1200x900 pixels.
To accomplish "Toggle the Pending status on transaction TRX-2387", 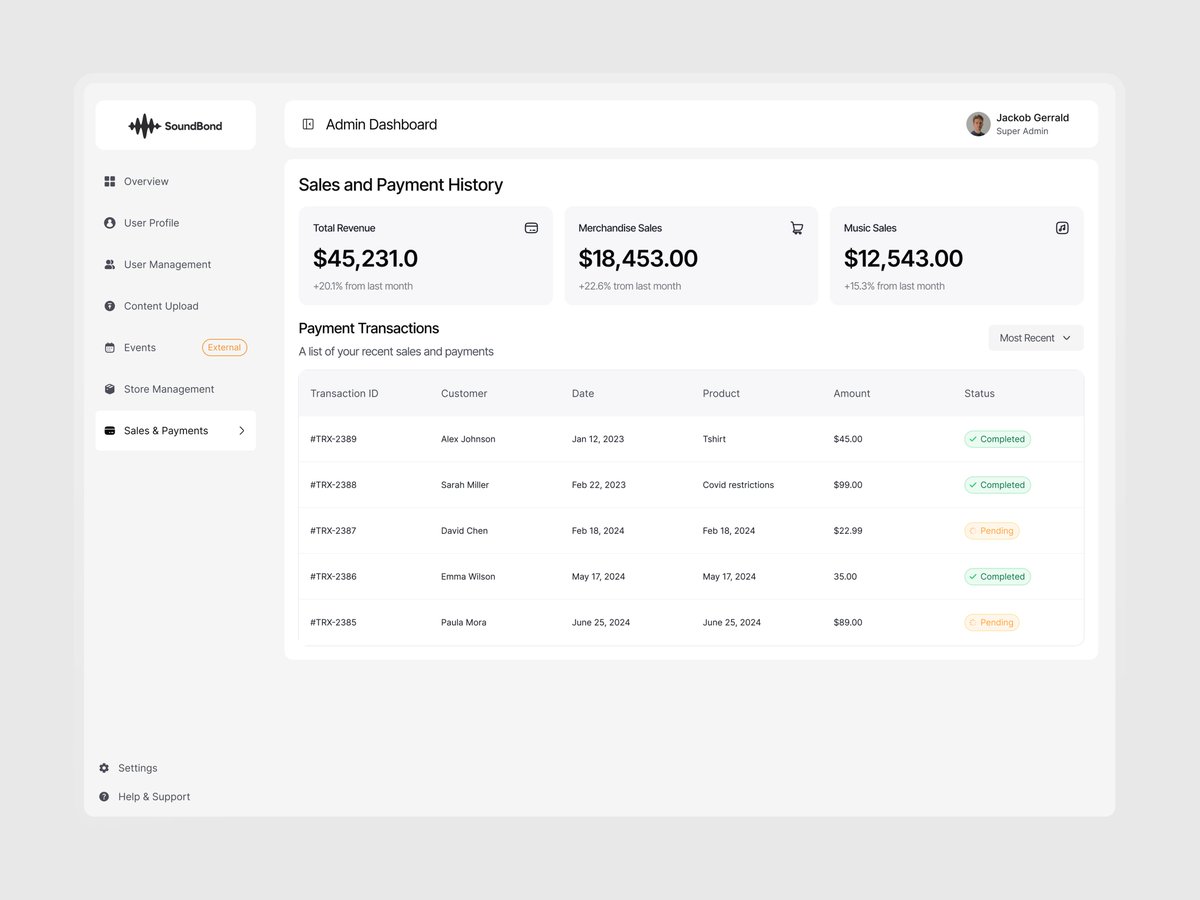I will click(991, 530).
